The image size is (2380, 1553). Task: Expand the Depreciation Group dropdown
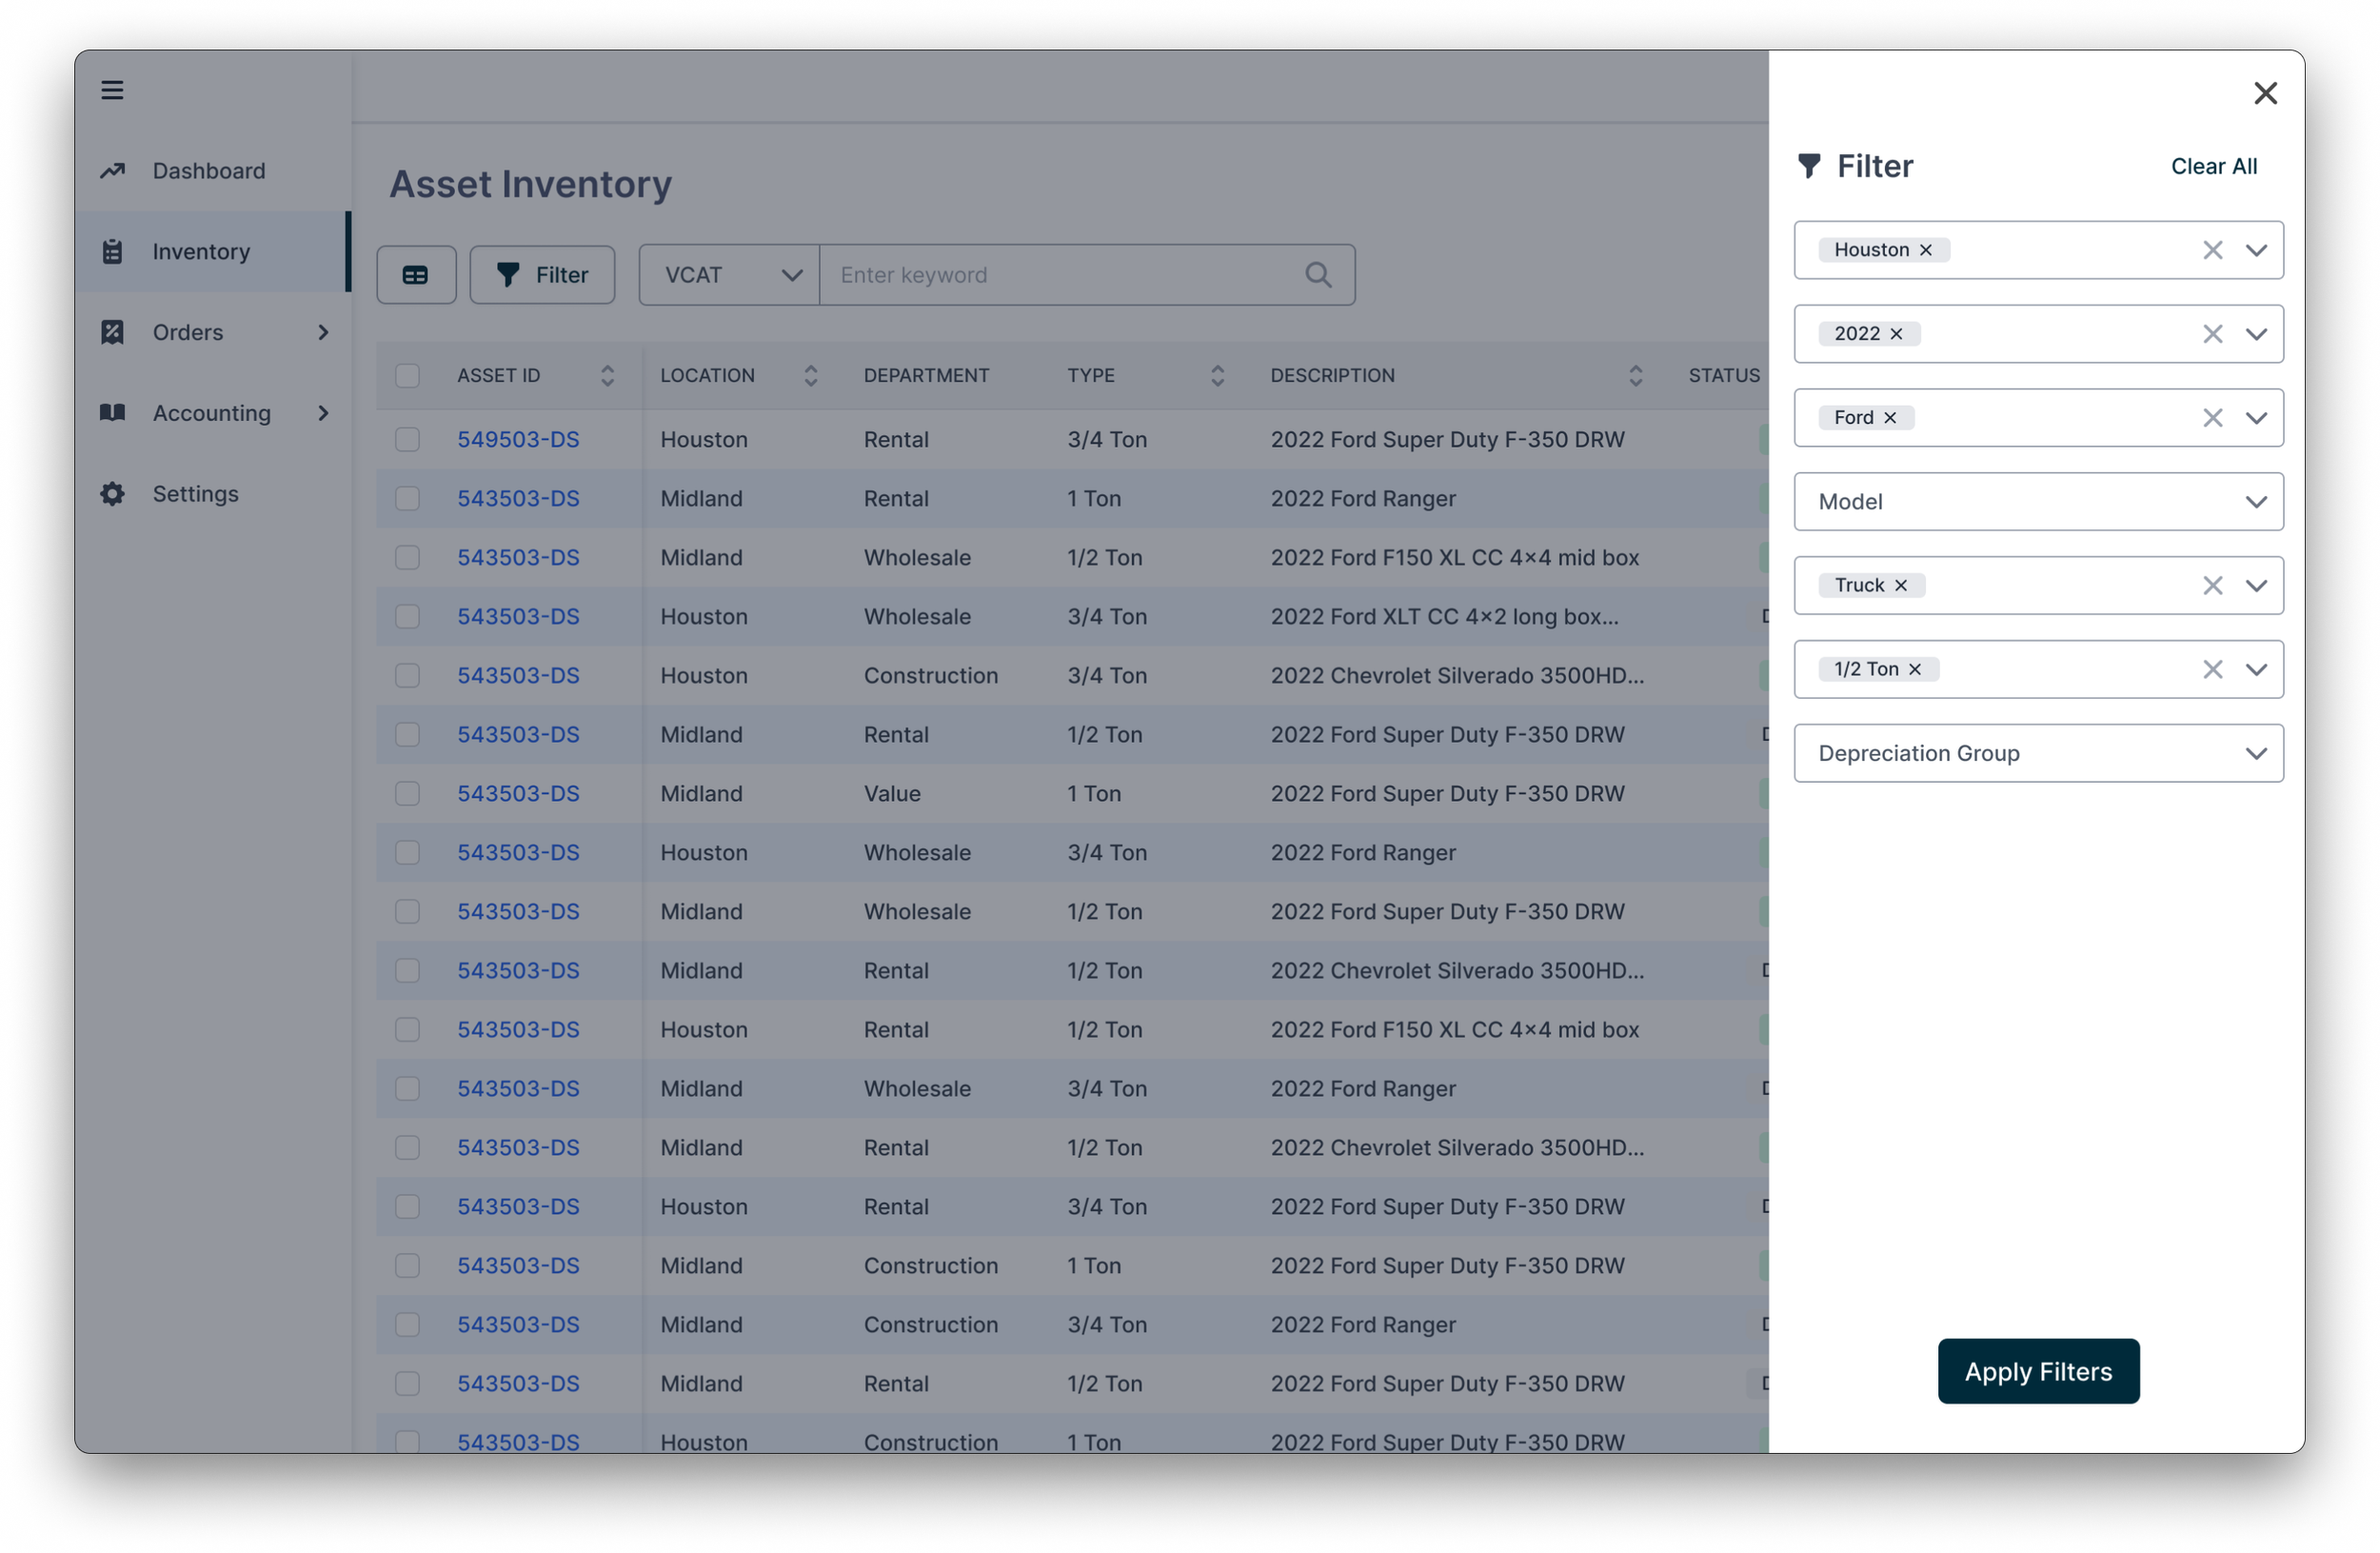point(2038,754)
